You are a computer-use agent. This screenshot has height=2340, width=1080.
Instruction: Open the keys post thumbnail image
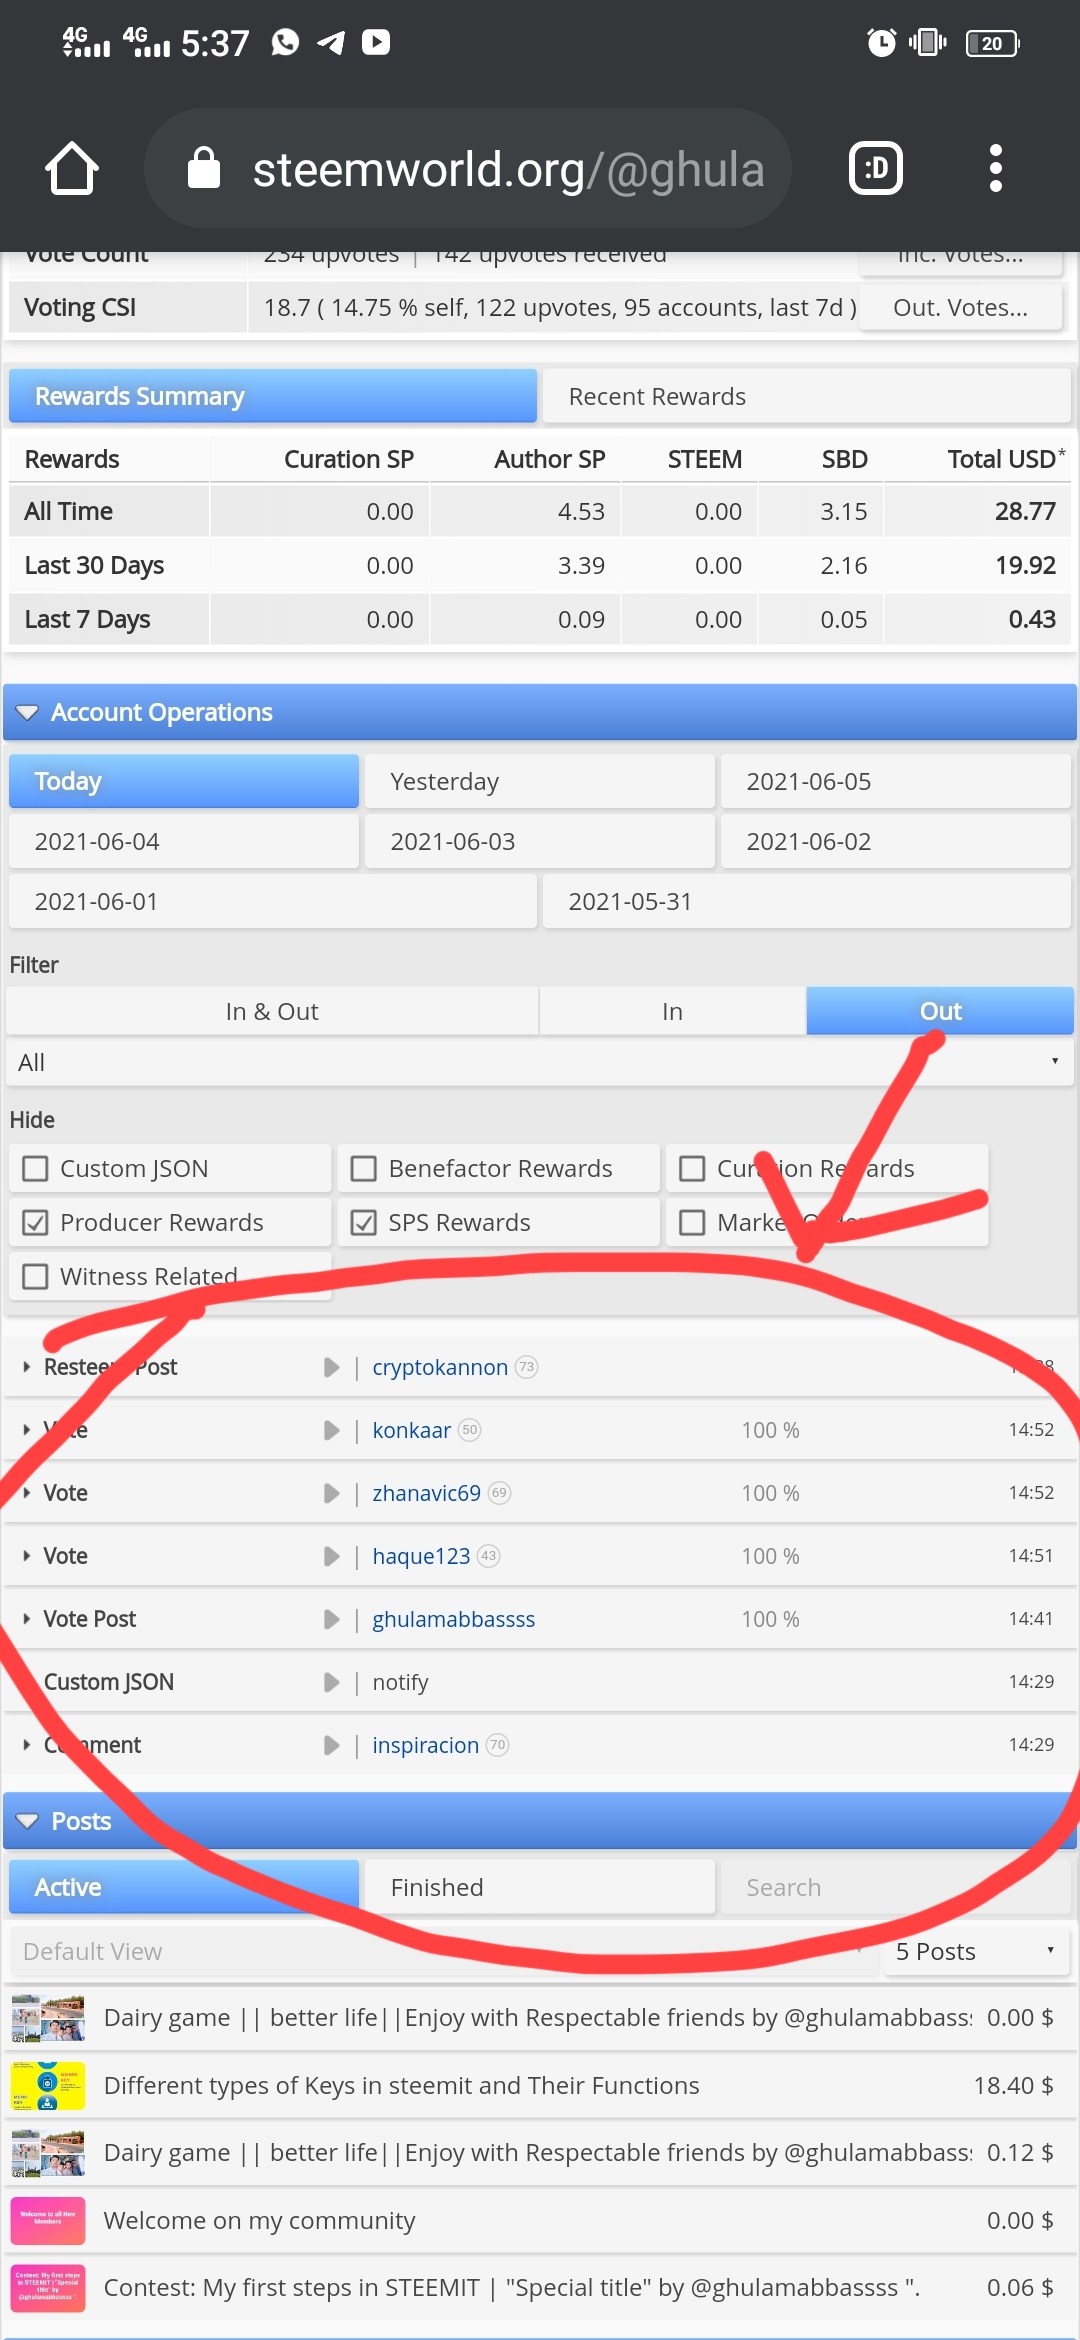48,2086
